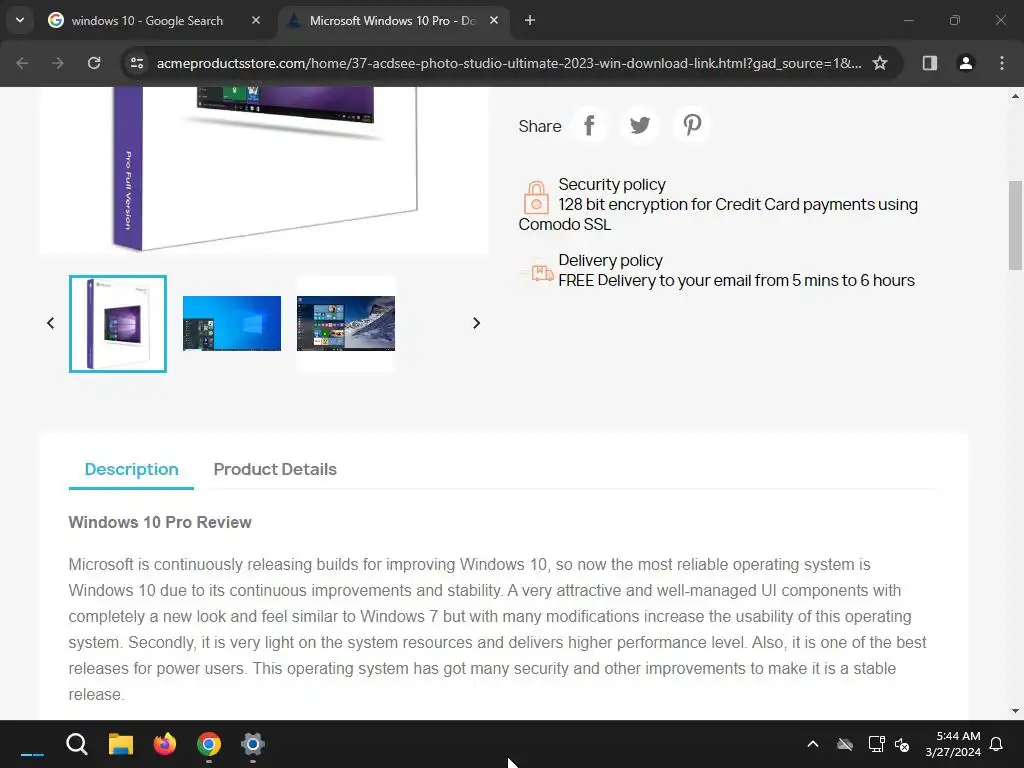
Task: Show hidden system tray icons
Action: (x=813, y=744)
